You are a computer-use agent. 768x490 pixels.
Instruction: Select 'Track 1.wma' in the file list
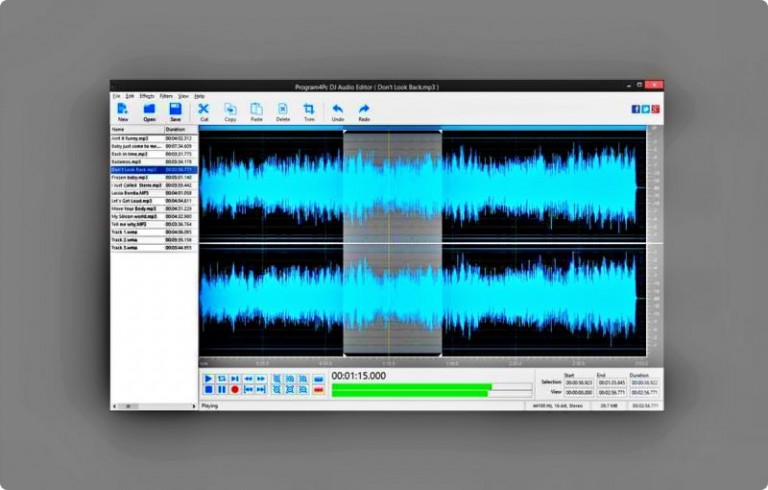click(154, 232)
